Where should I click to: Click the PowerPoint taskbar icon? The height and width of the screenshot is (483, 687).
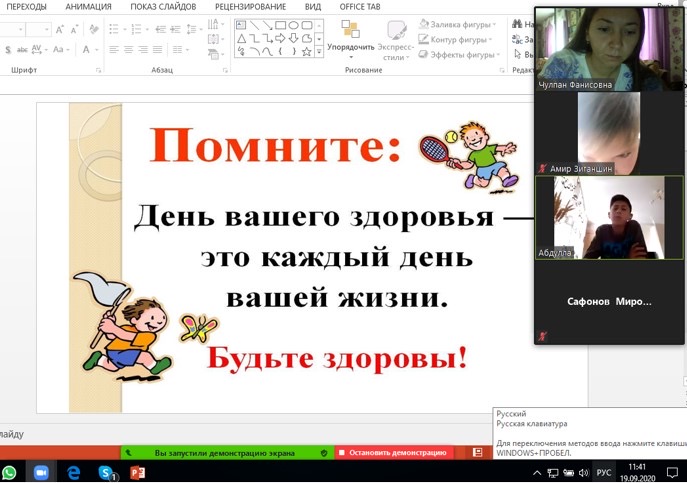click(138, 472)
